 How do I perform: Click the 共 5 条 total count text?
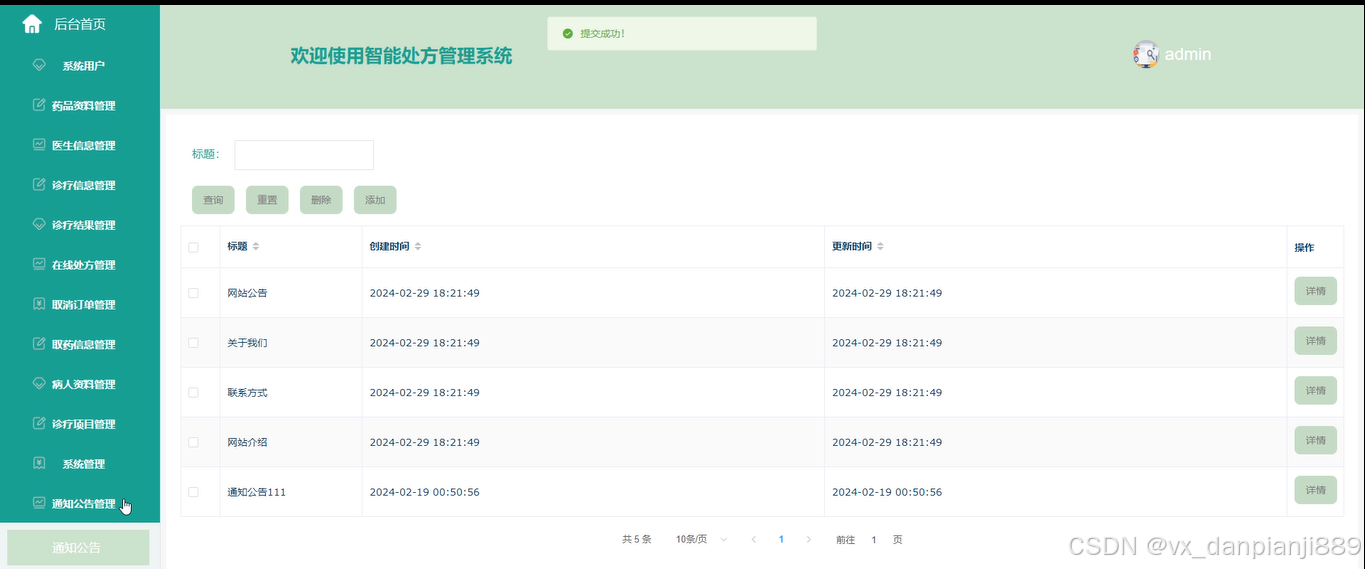click(x=636, y=540)
